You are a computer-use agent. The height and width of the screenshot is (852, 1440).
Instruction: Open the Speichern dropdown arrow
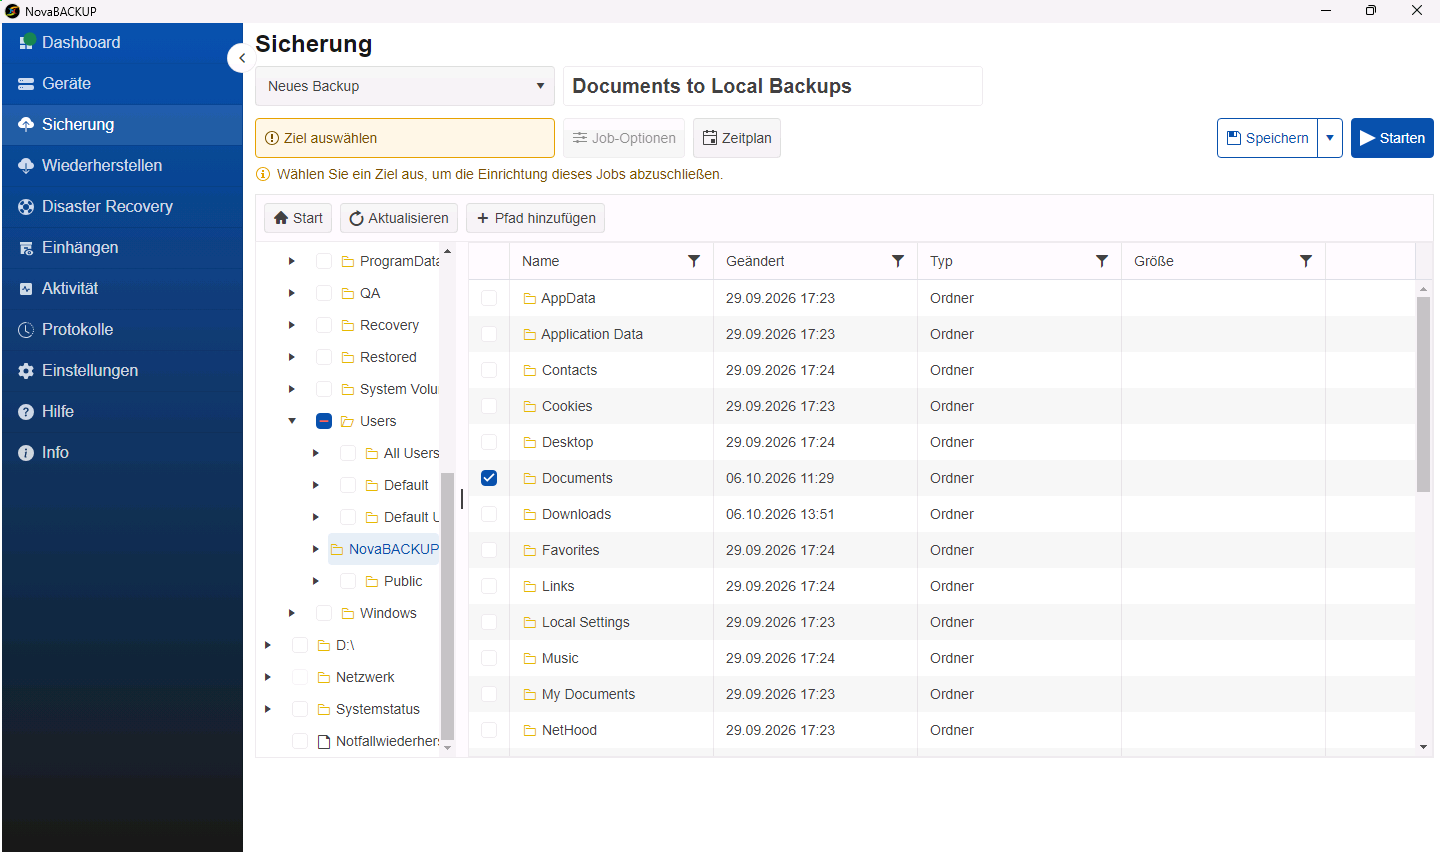(1330, 138)
